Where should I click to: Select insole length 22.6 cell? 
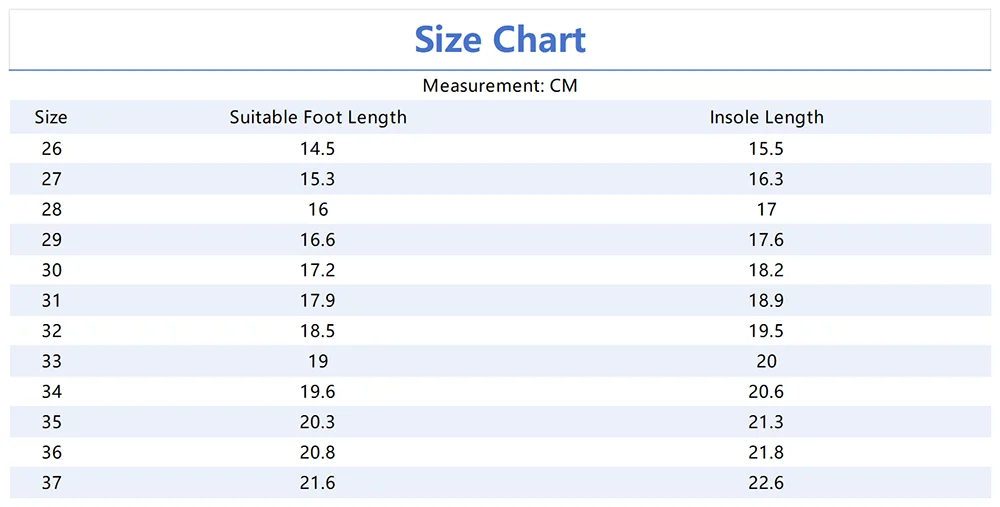click(767, 483)
